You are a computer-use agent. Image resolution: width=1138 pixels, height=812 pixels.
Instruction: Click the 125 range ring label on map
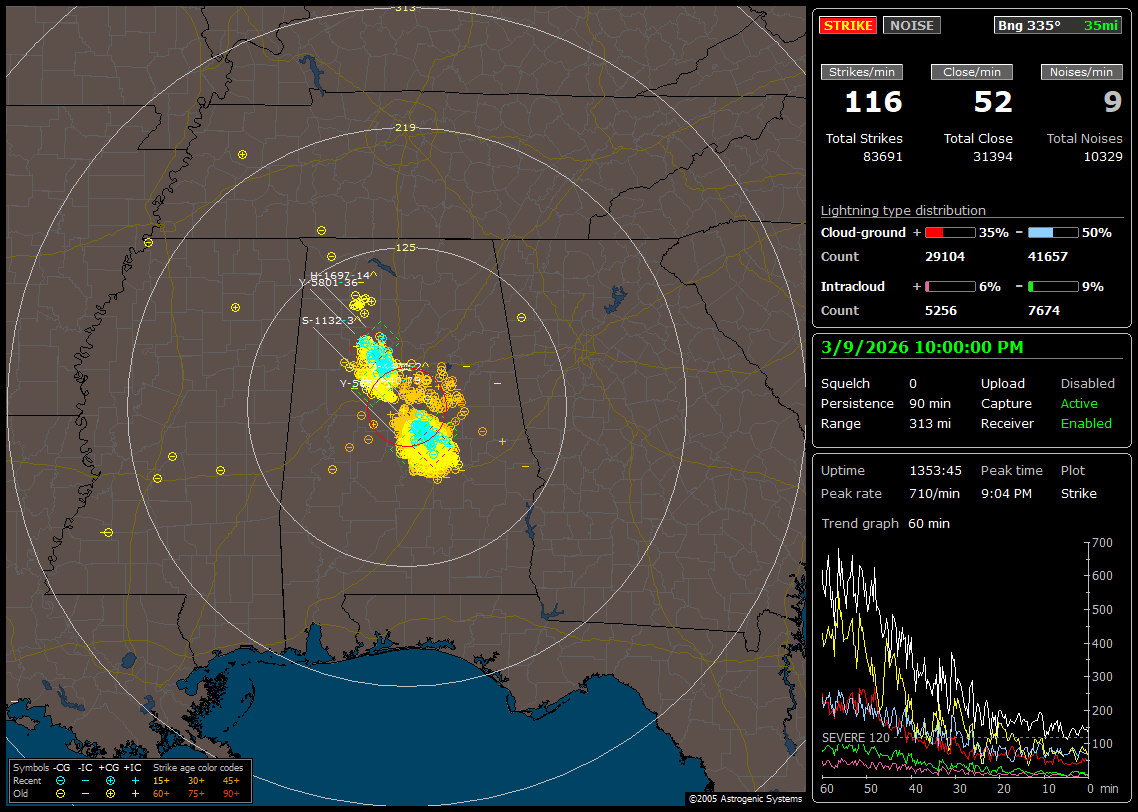[x=405, y=247]
